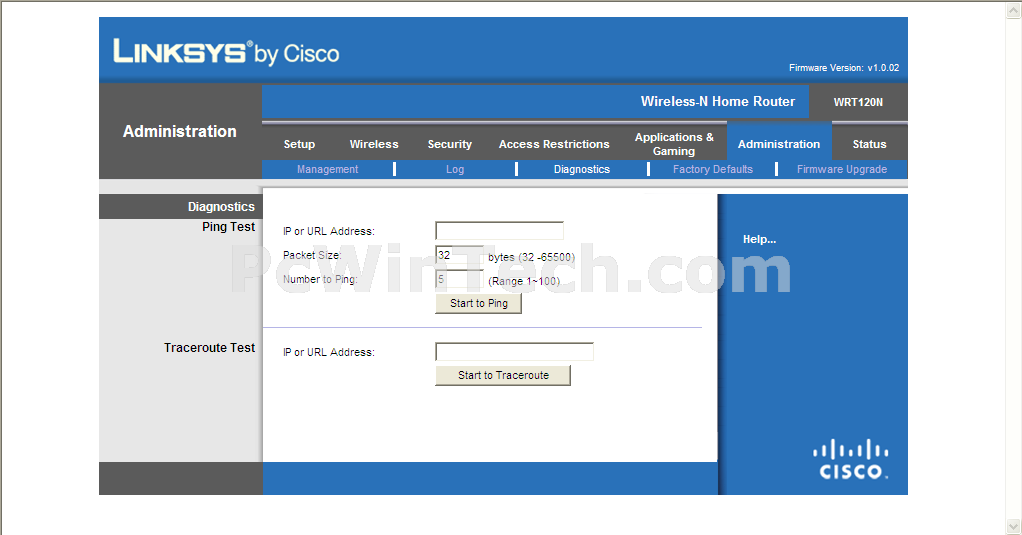Open Firmware Upgrade sub-tab

pyautogui.click(x=841, y=169)
